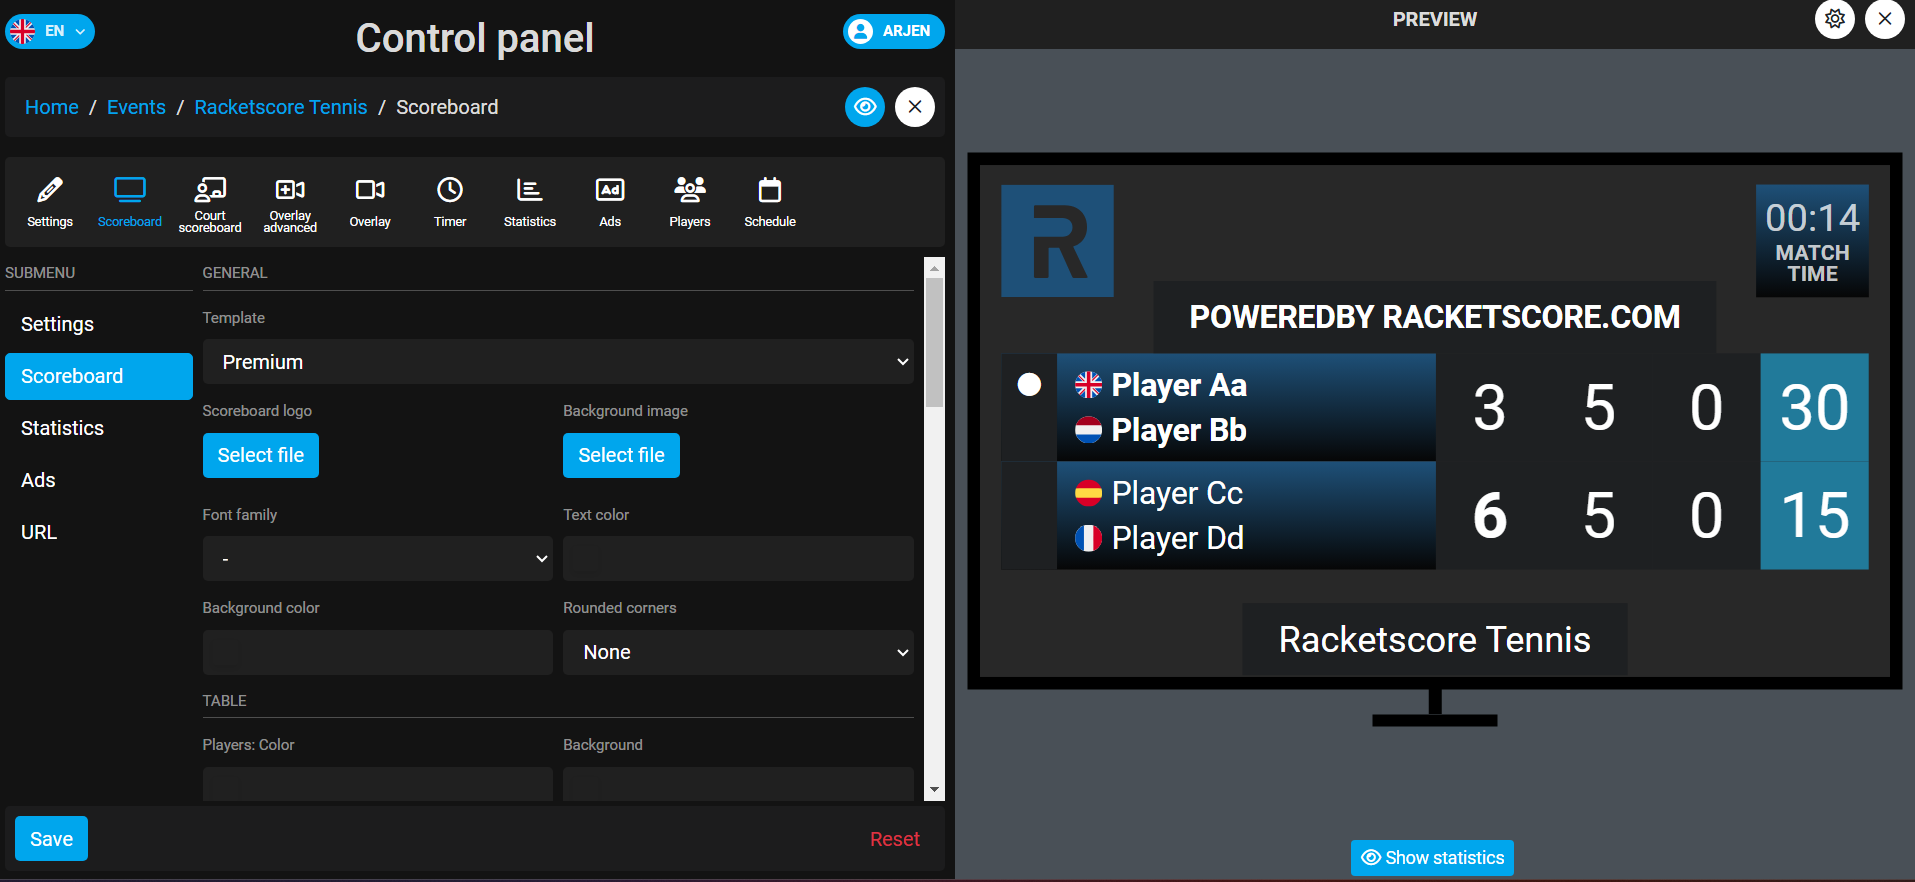This screenshot has width=1915, height=882.
Task: Open the ARJEN user account menu
Action: [893, 31]
